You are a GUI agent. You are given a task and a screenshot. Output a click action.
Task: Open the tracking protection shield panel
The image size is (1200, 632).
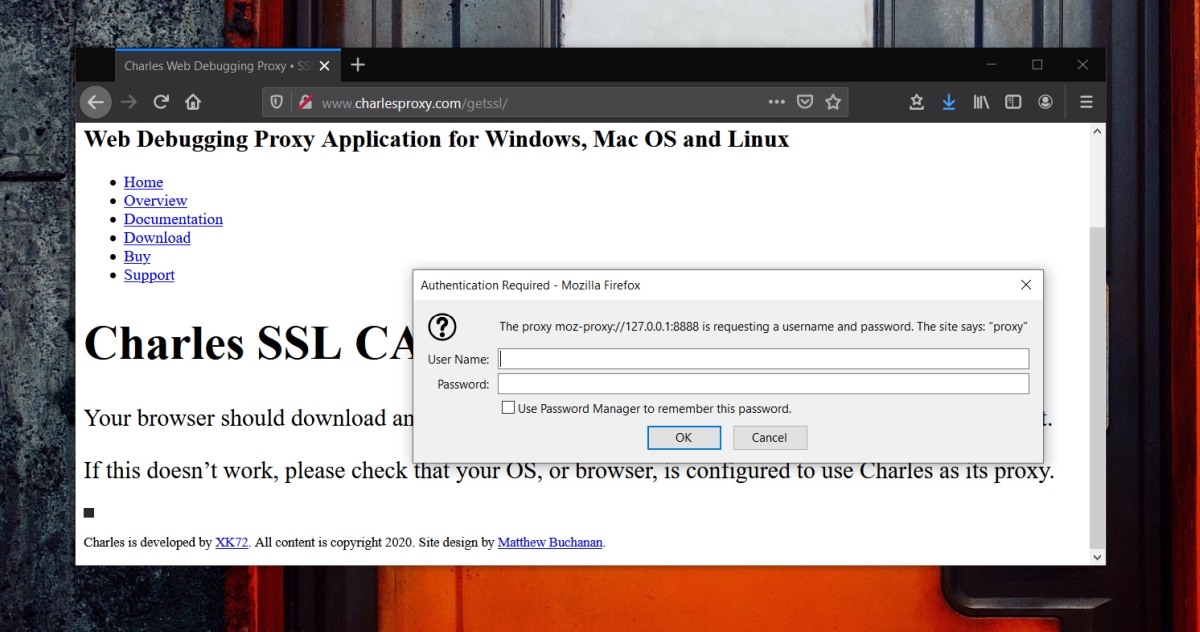point(277,101)
